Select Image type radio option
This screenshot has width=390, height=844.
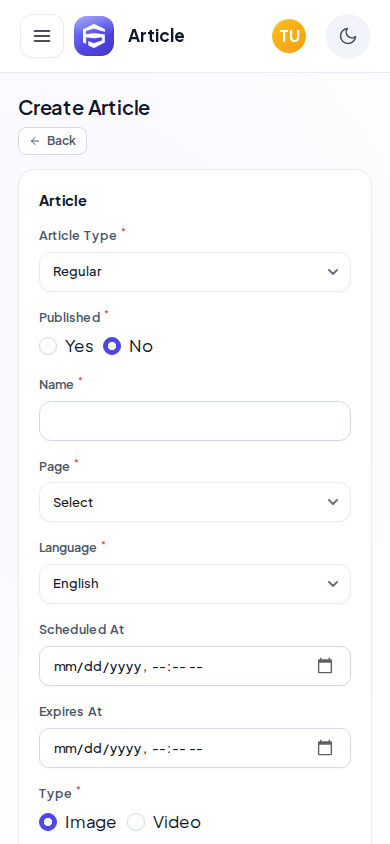click(48, 822)
